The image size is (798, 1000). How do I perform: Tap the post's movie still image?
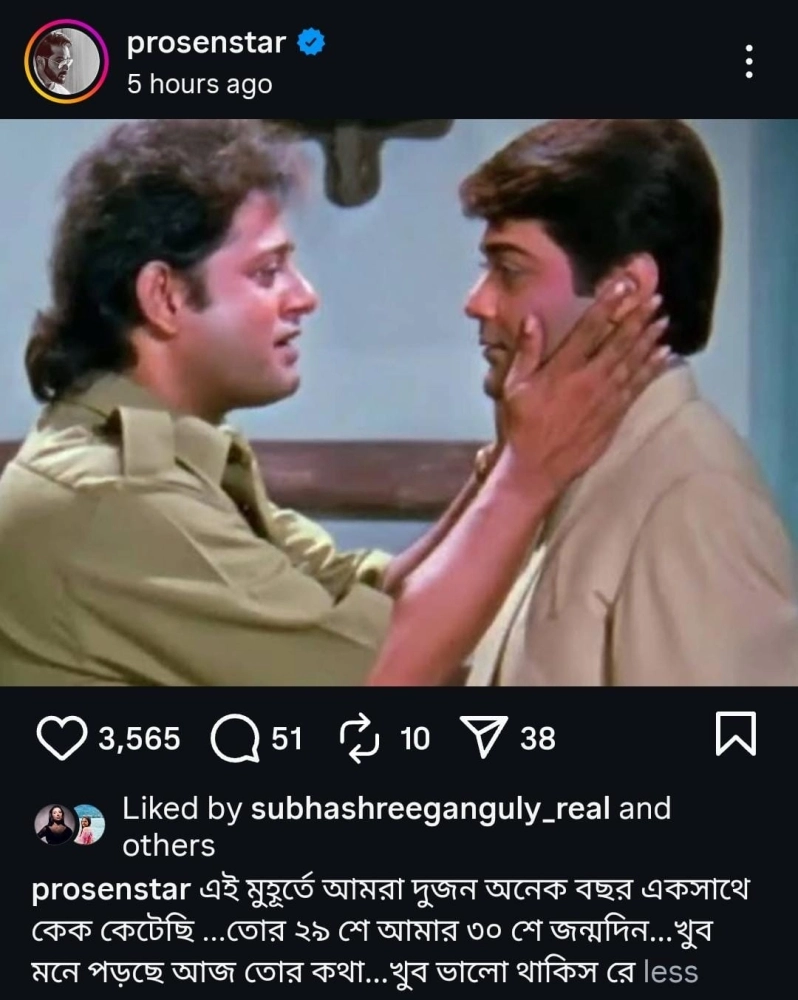pos(399,402)
